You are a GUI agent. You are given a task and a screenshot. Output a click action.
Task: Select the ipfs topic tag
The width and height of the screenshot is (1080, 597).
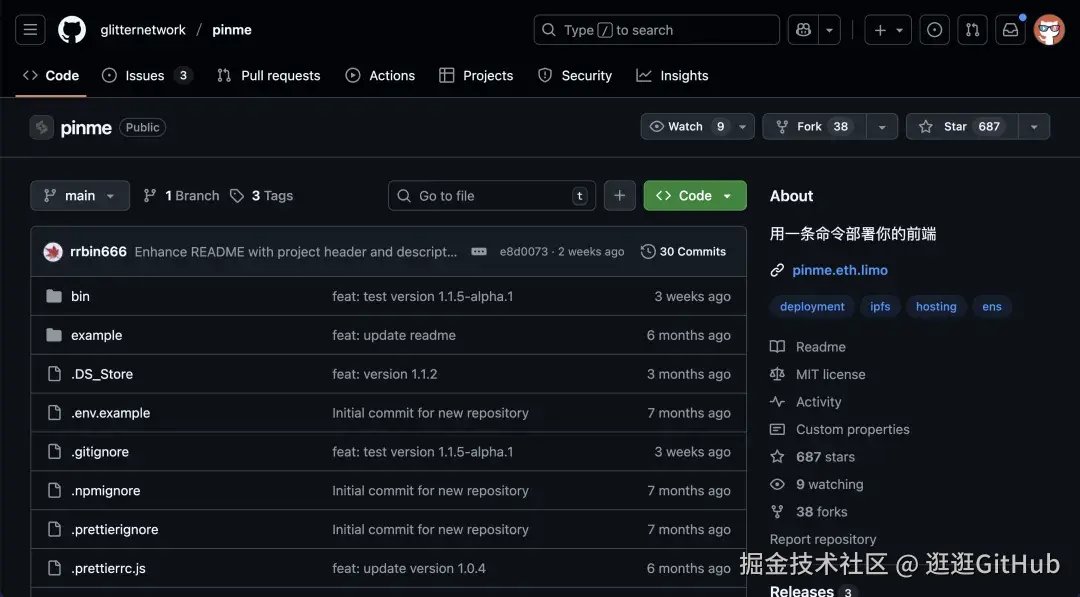click(880, 306)
